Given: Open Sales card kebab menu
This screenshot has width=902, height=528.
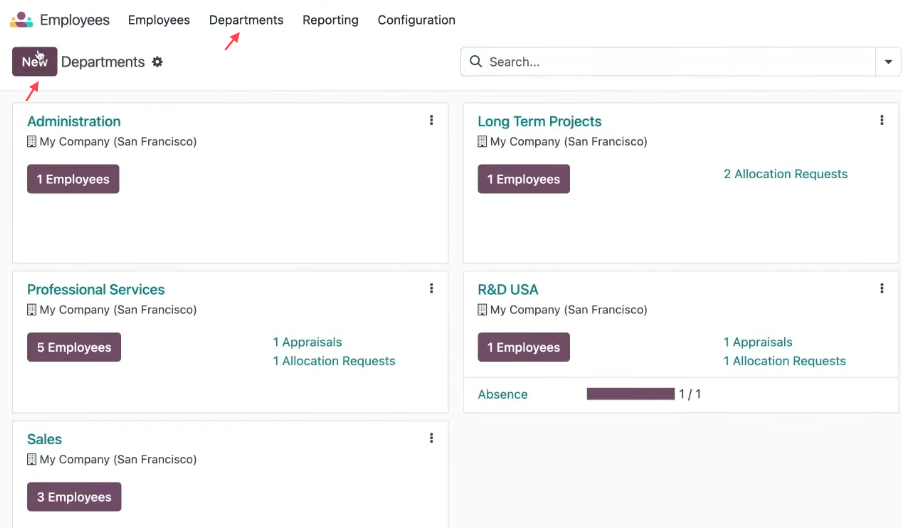Looking at the screenshot, I should click(431, 438).
